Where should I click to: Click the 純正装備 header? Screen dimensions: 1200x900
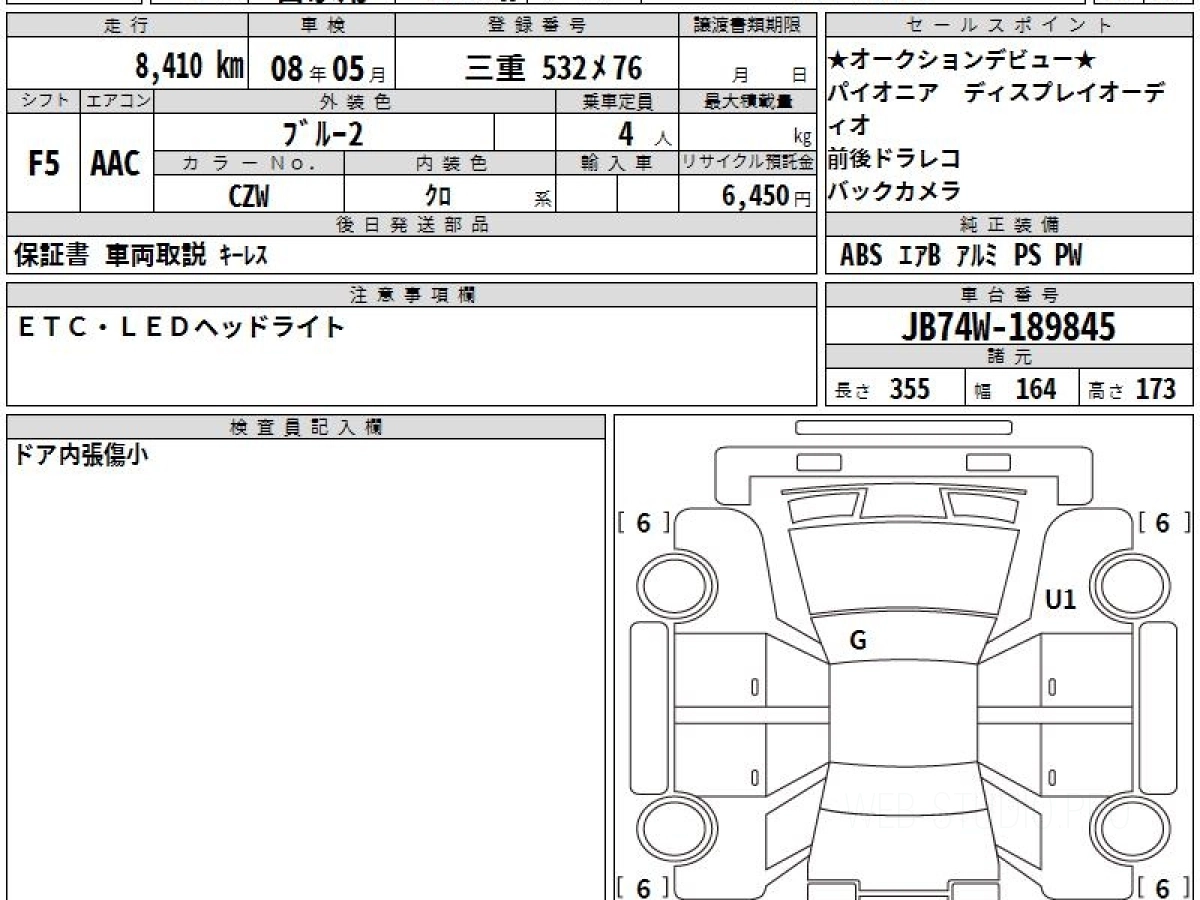[1010, 225]
